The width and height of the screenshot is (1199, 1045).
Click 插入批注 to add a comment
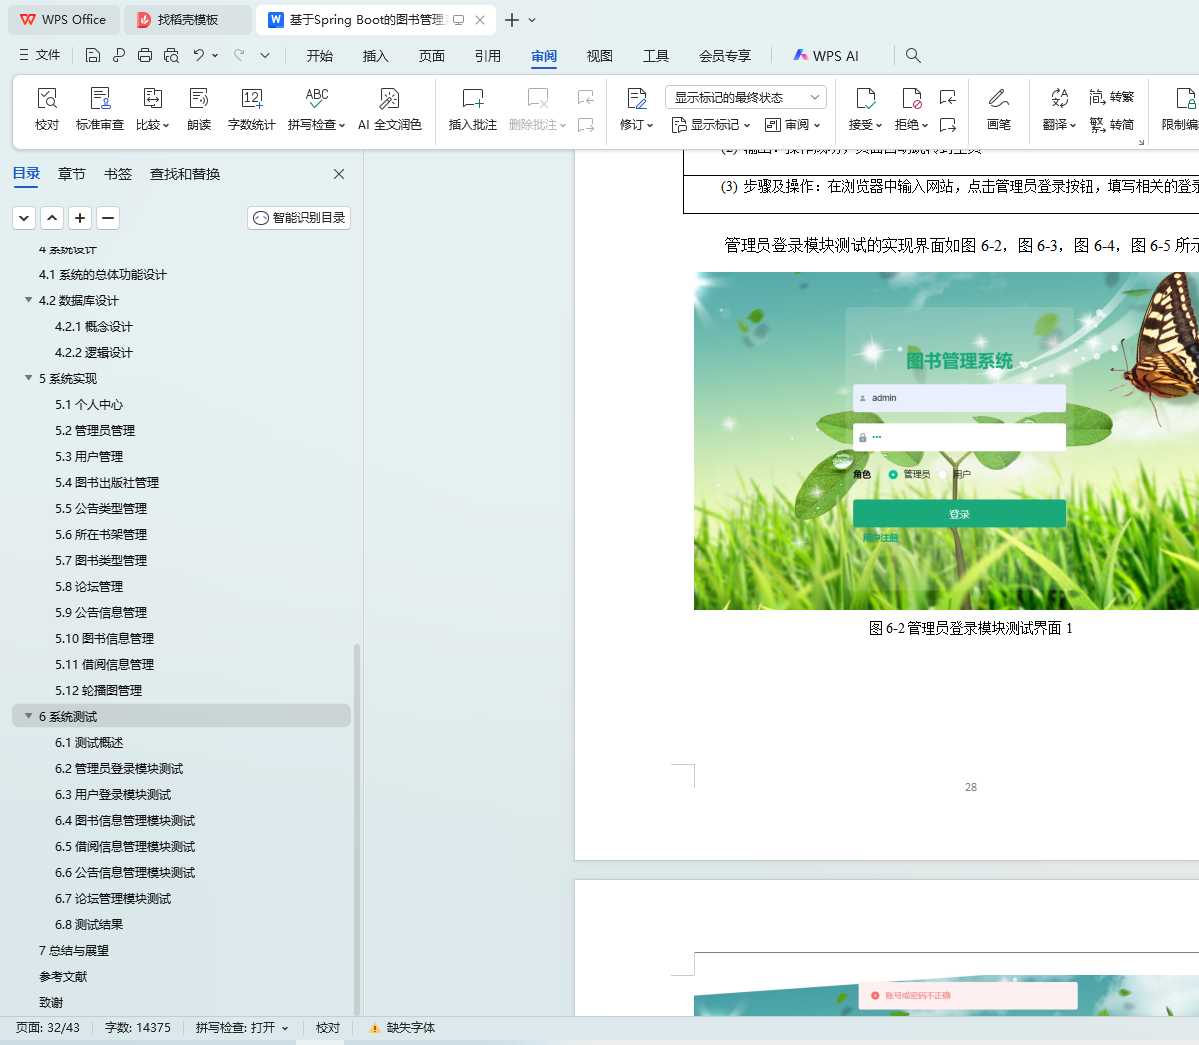473,109
